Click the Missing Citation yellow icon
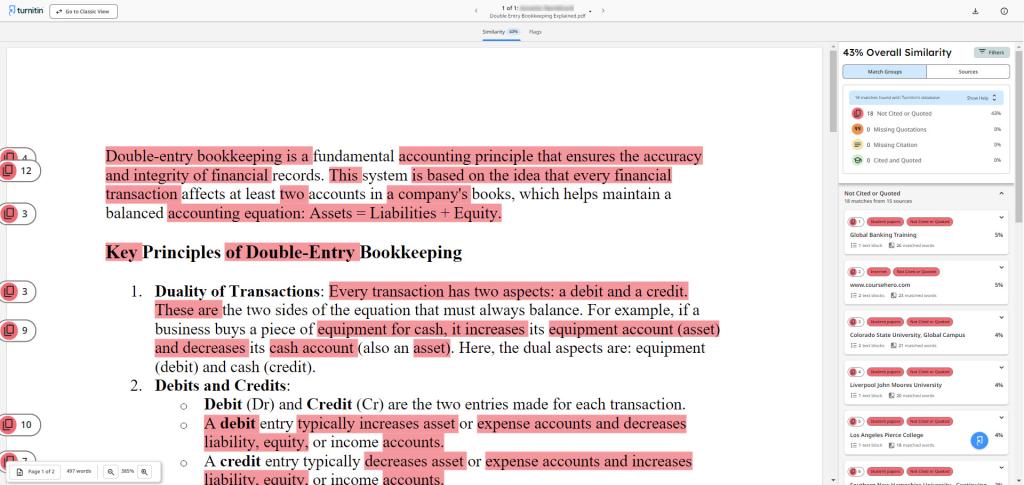1024x485 pixels. (857, 145)
